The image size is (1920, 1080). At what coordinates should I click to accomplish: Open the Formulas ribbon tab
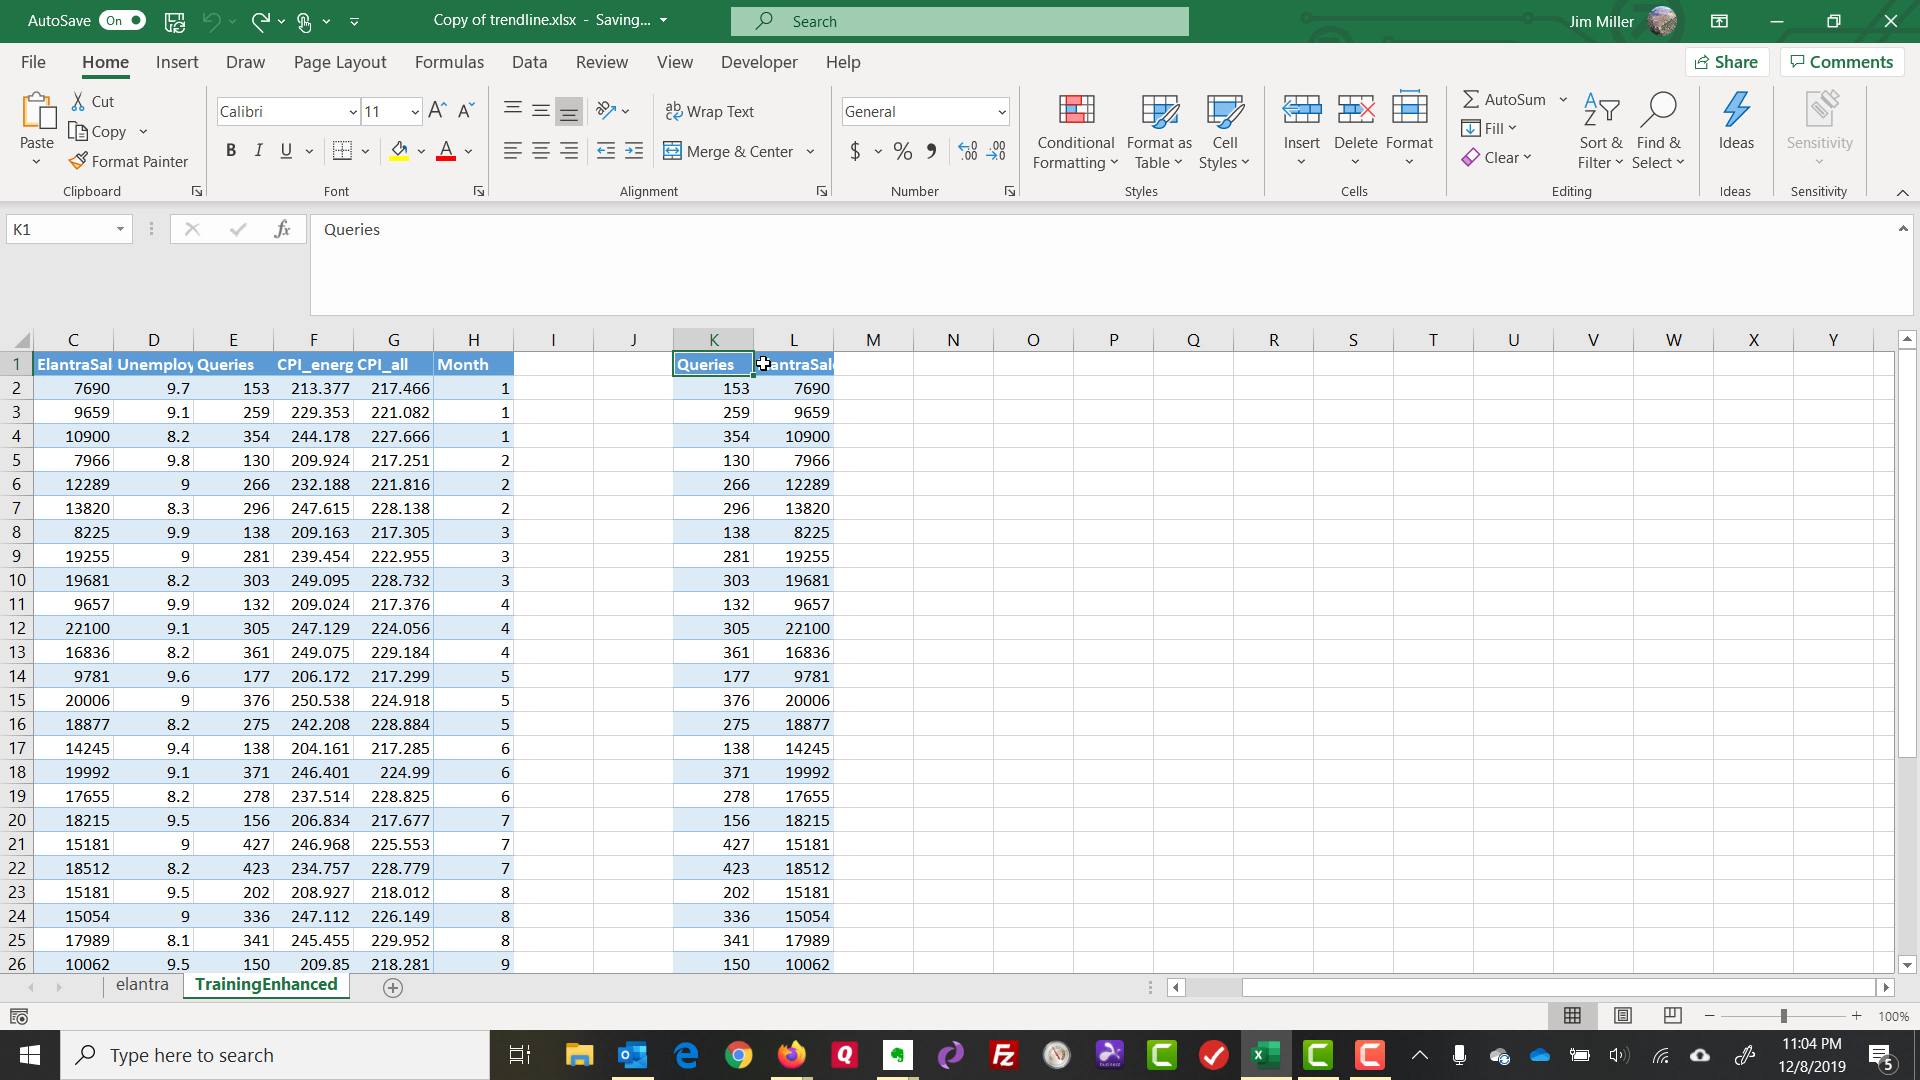[x=449, y=62]
